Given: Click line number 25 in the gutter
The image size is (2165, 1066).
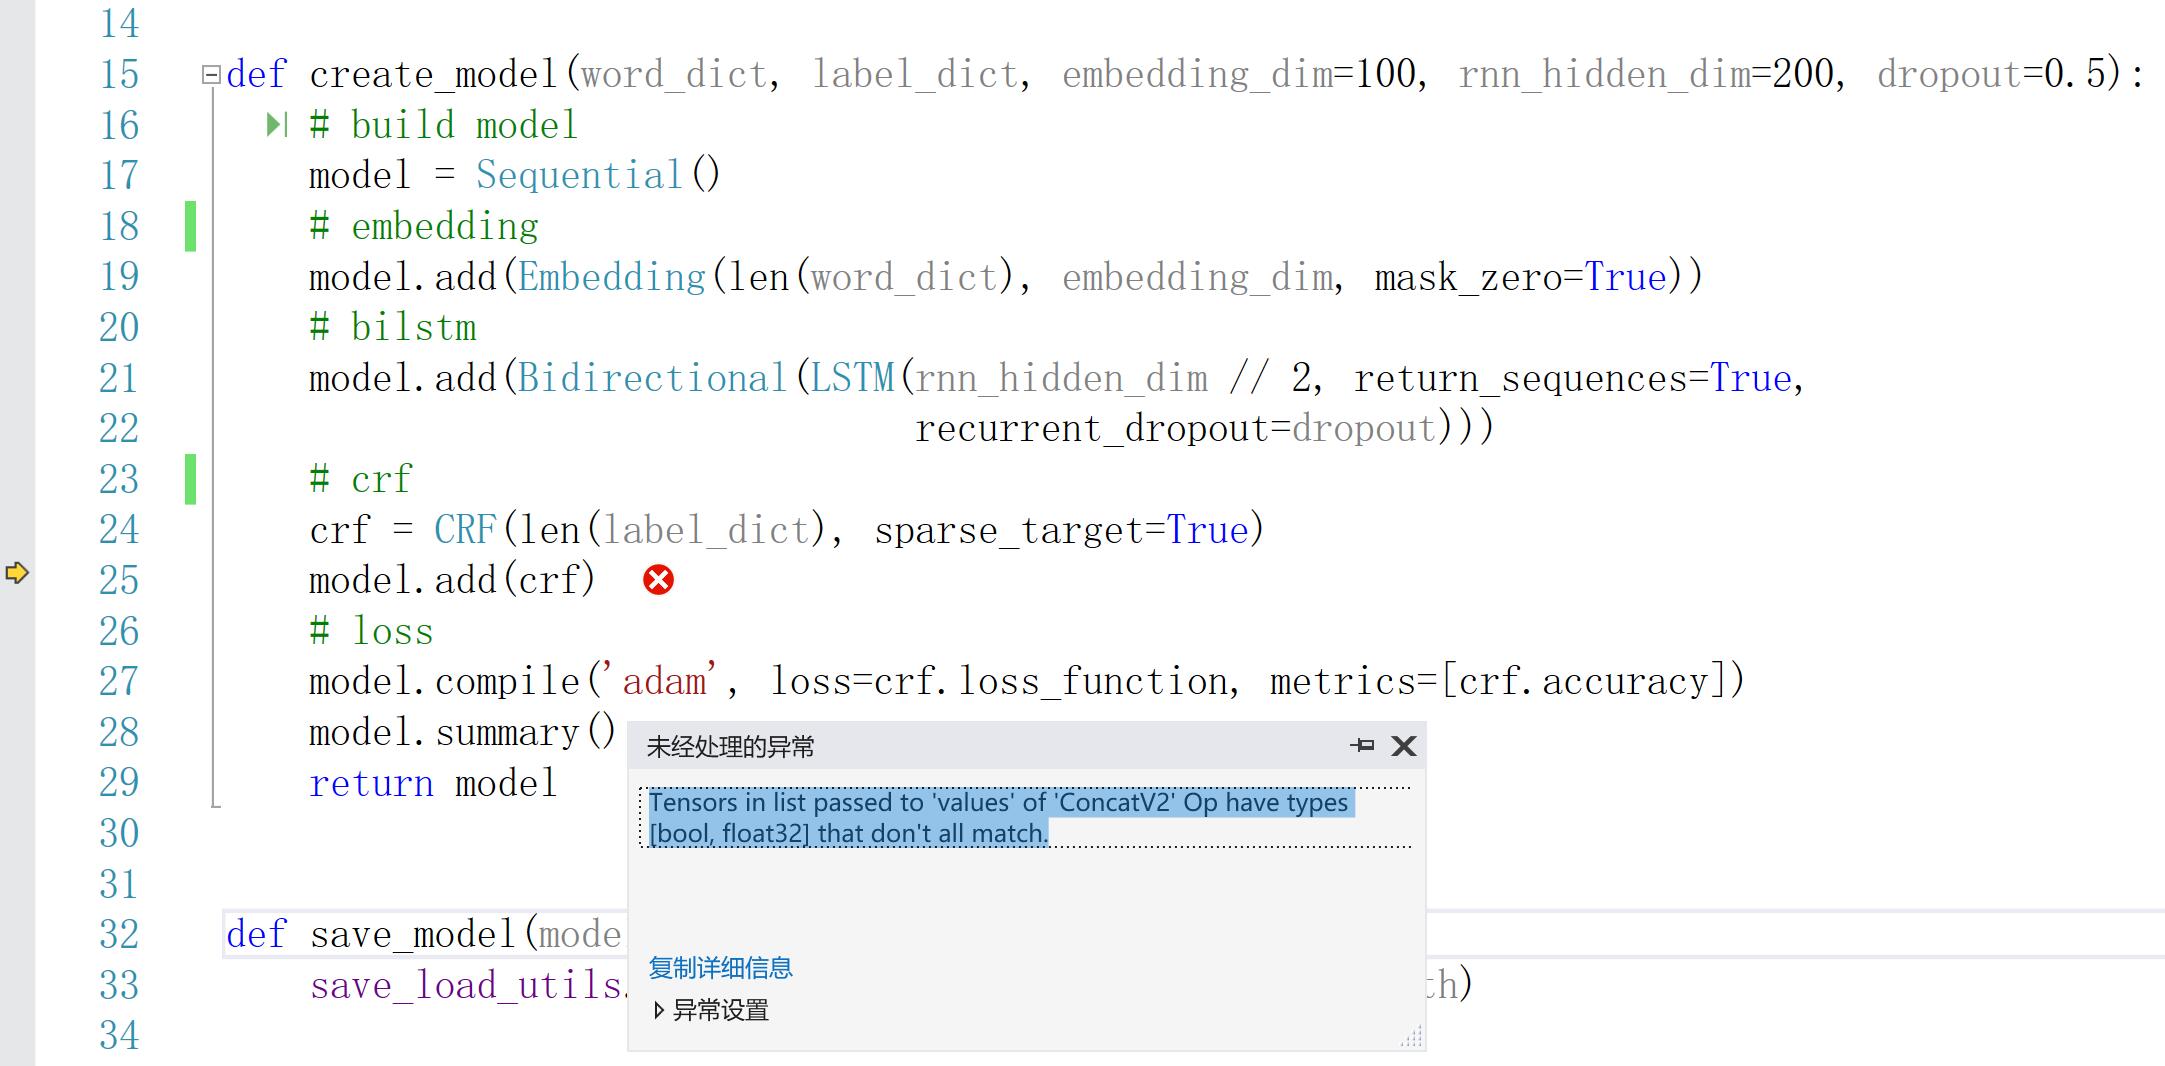Looking at the screenshot, I should pos(119,581).
